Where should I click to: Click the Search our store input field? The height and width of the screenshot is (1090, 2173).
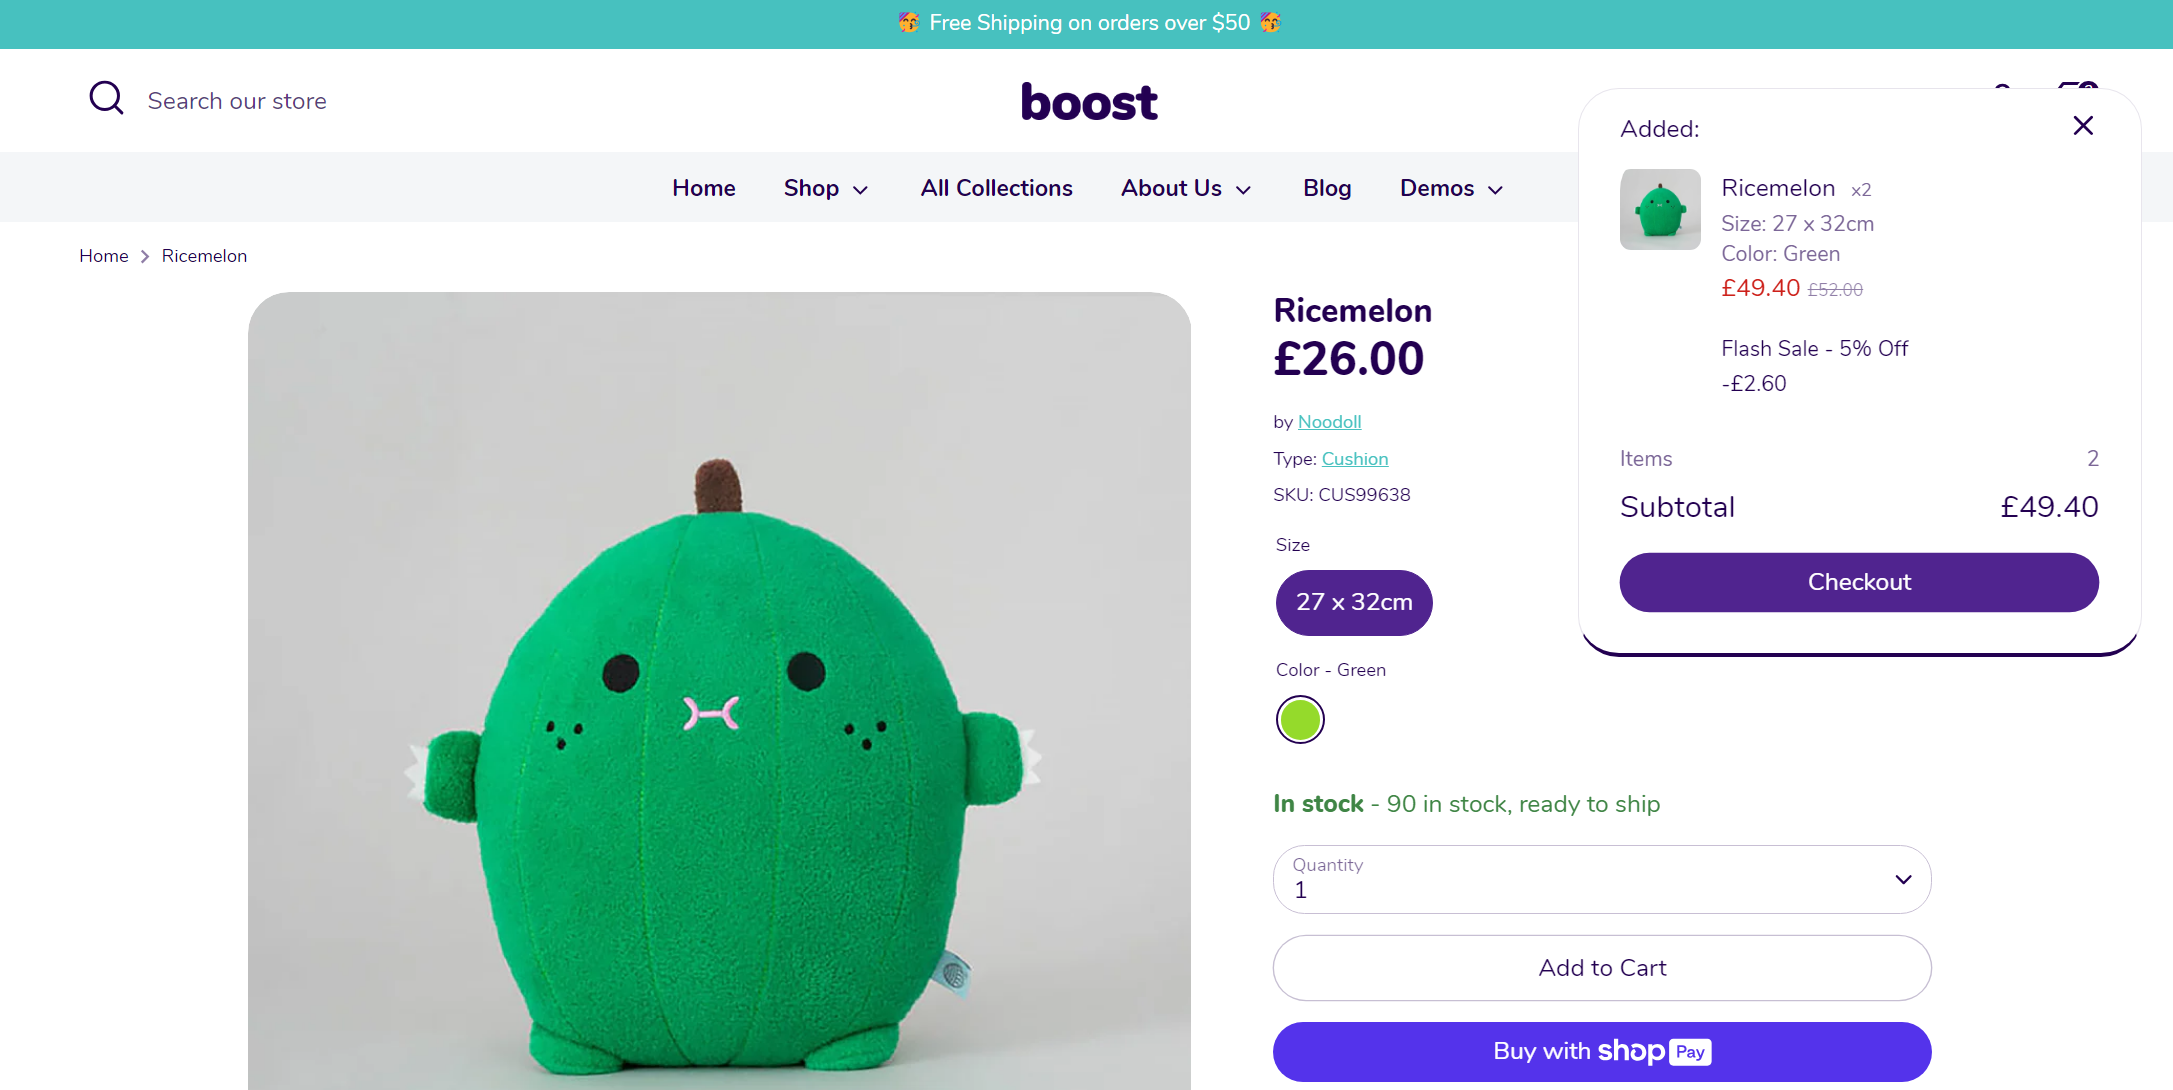[237, 100]
